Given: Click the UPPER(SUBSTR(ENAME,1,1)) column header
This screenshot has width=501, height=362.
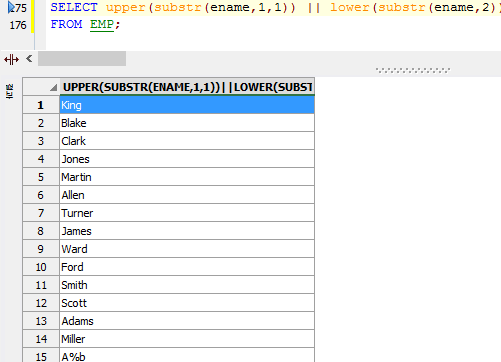Looking at the screenshot, I should (187, 87).
